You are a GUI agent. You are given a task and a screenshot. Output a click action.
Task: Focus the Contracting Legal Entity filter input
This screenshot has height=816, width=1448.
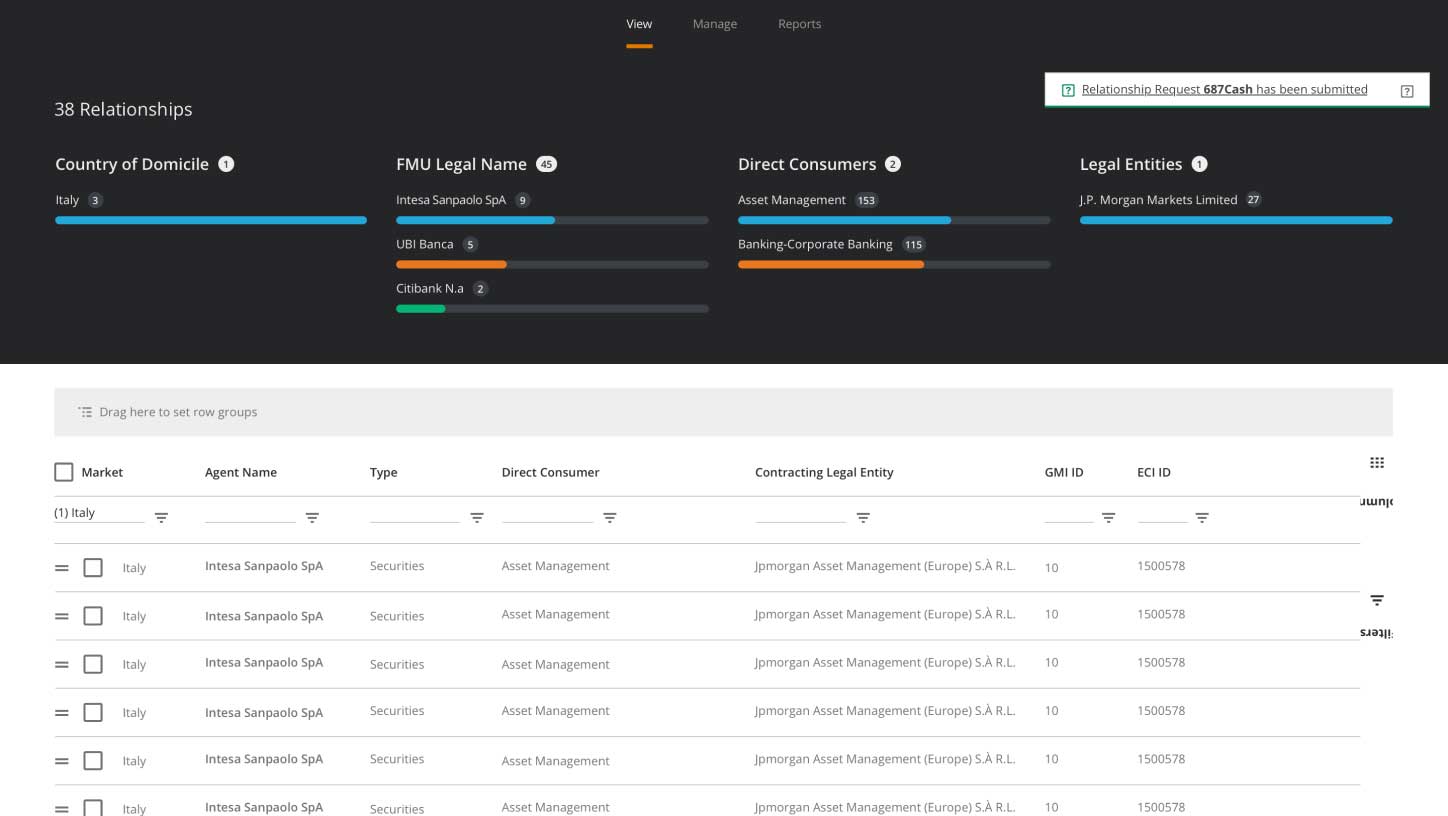pos(801,514)
